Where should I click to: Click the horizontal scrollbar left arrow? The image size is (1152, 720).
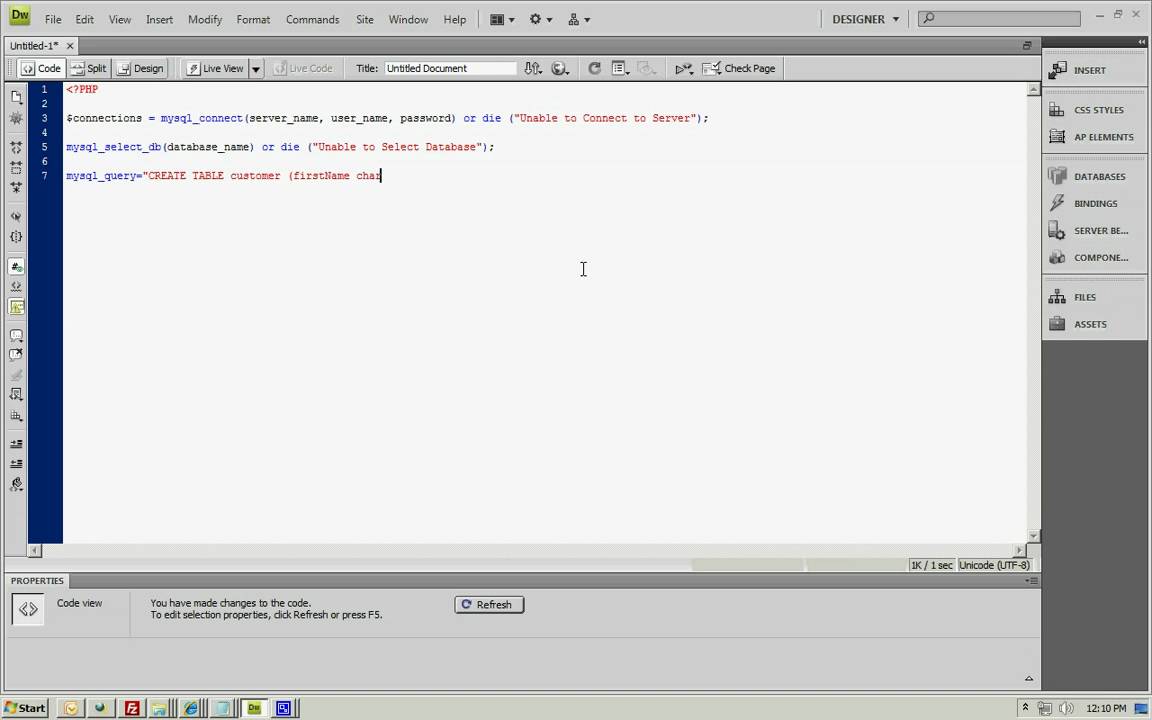pos(35,550)
